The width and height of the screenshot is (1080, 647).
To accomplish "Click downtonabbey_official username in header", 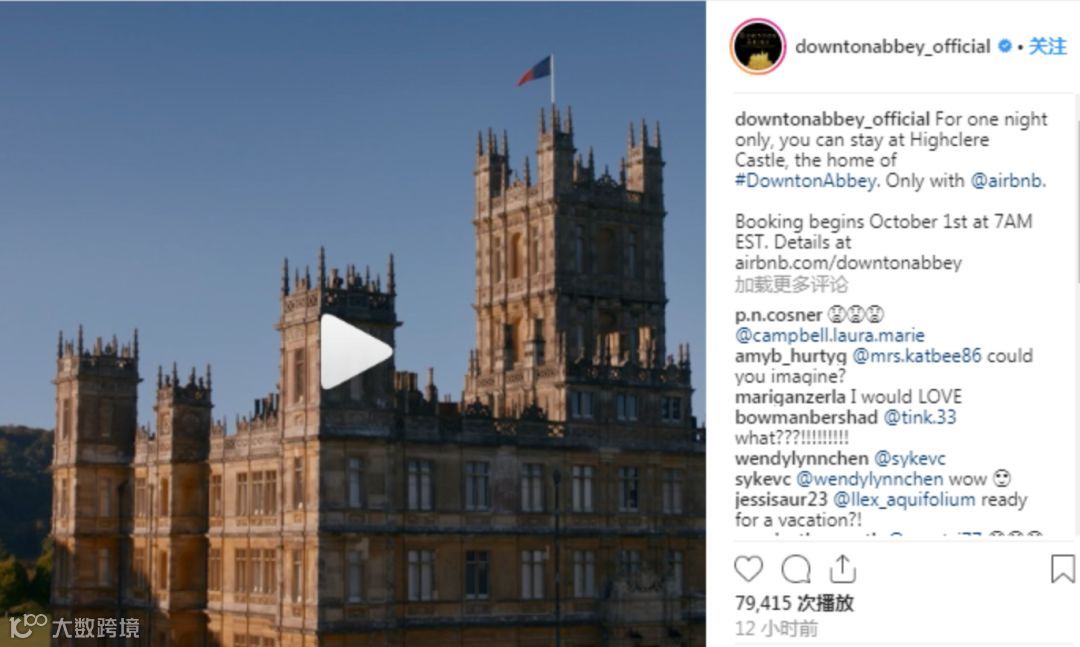I will click(x=893, y=46).
